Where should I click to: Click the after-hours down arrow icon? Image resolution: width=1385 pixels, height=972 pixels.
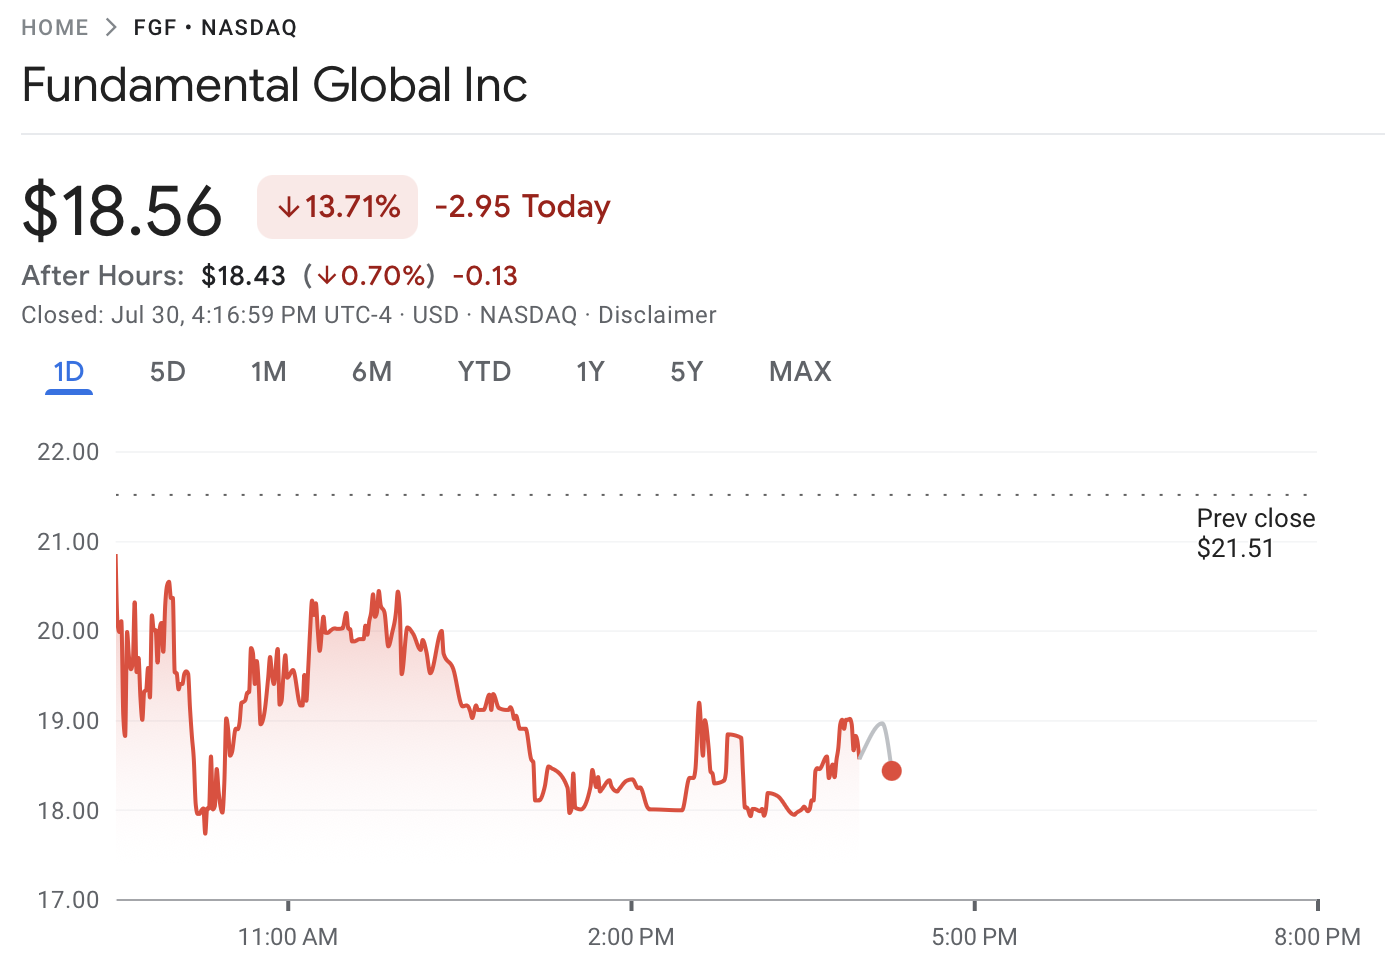327,276
